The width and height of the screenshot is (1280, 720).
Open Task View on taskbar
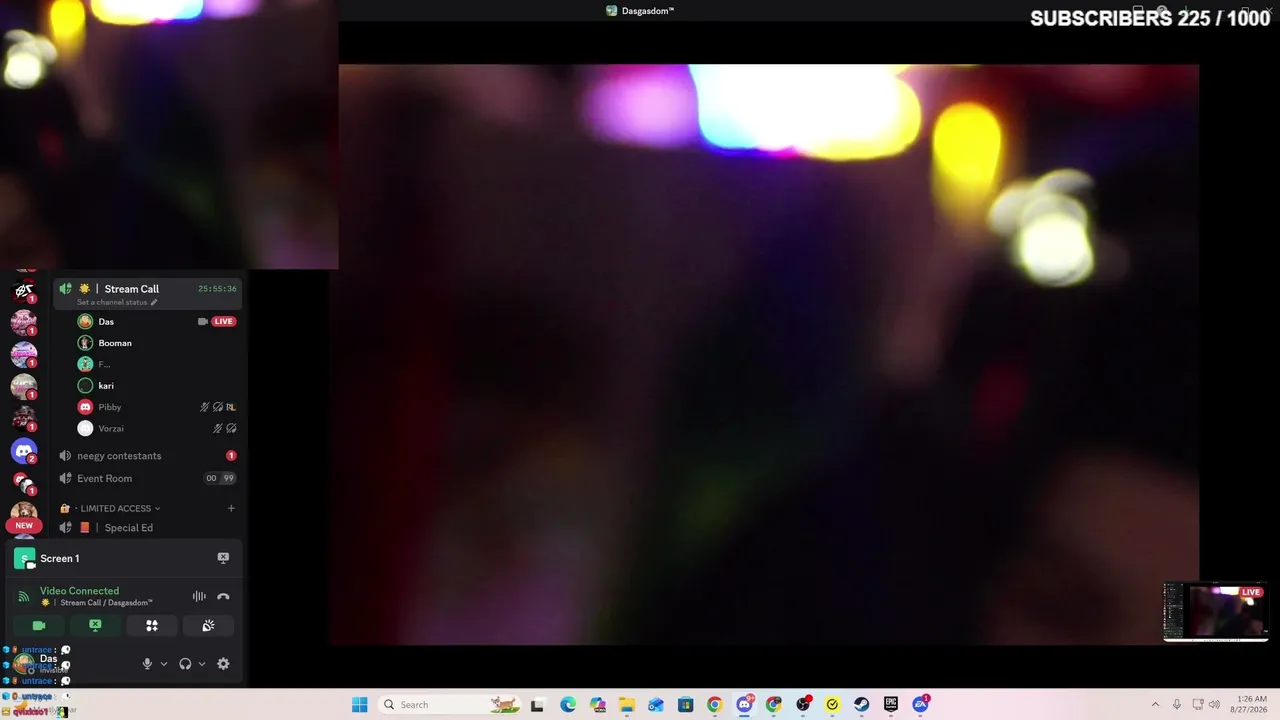537,705
